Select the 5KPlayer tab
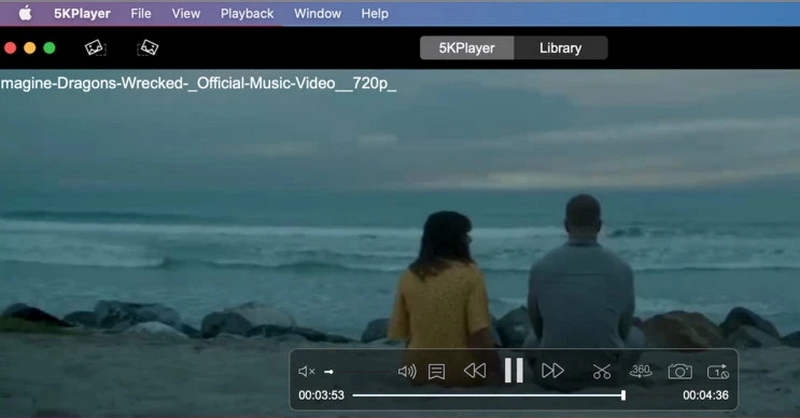The image size is (800, 418). pyautogui.click(x=467, y=48)
